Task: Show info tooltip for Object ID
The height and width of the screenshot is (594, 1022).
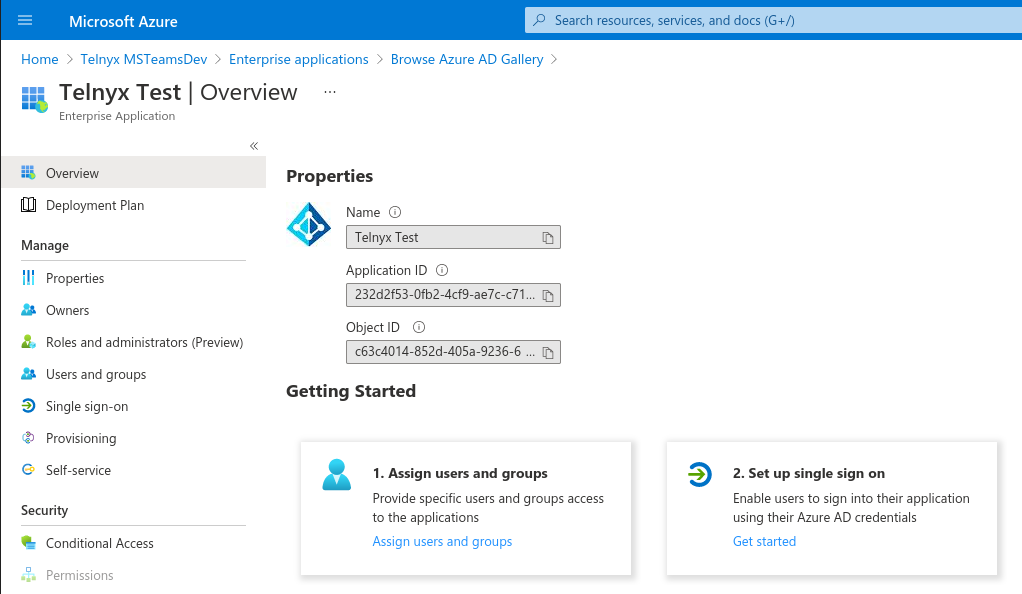Action: tap(419, 327)
